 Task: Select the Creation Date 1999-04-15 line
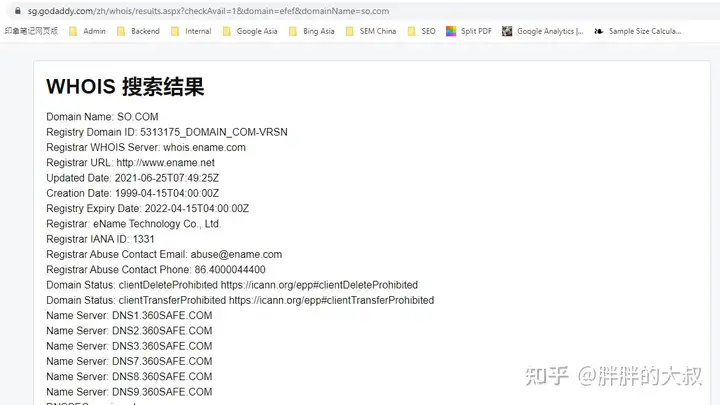132,193
